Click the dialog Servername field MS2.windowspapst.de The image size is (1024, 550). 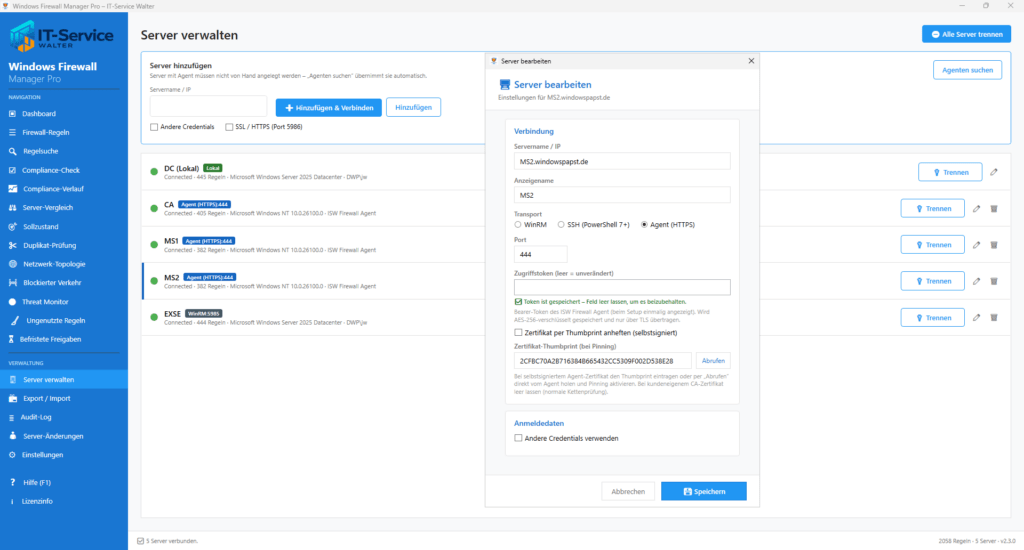[x=622, y=161]
